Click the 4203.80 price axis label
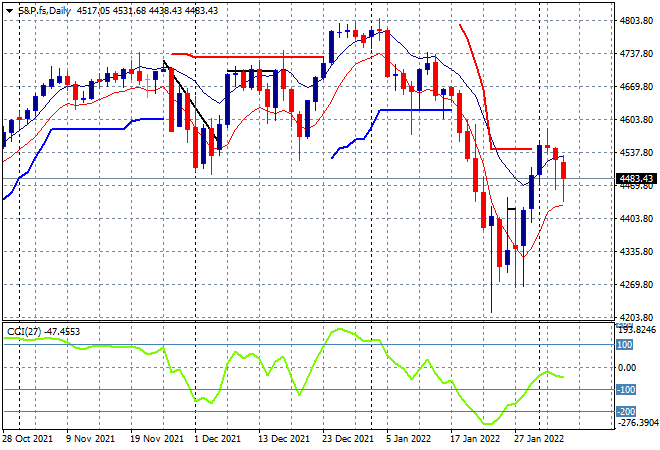 coord(636,317)
